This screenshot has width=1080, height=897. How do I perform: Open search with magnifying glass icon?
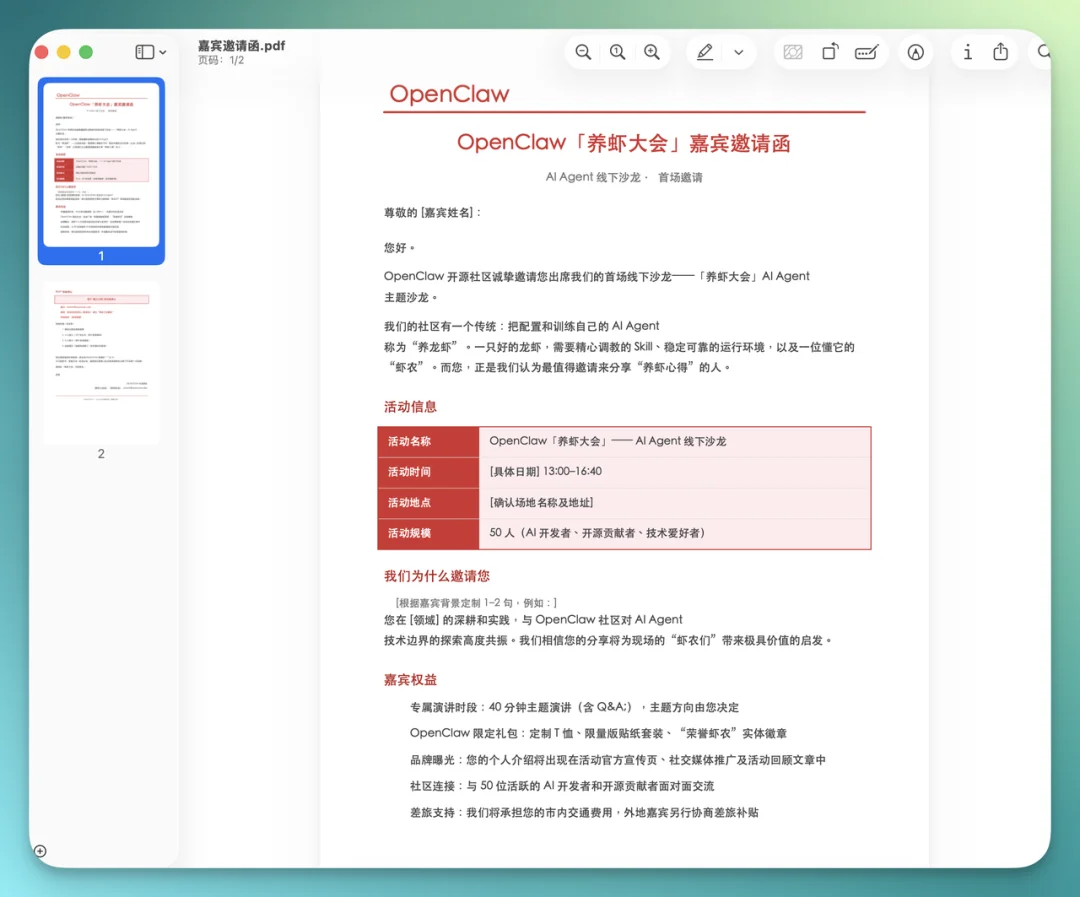click(x=1044, y=53)
